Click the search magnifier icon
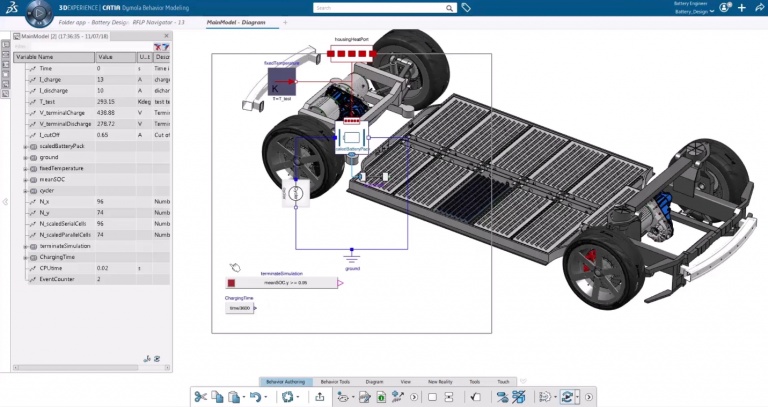 tap(449, 8)
